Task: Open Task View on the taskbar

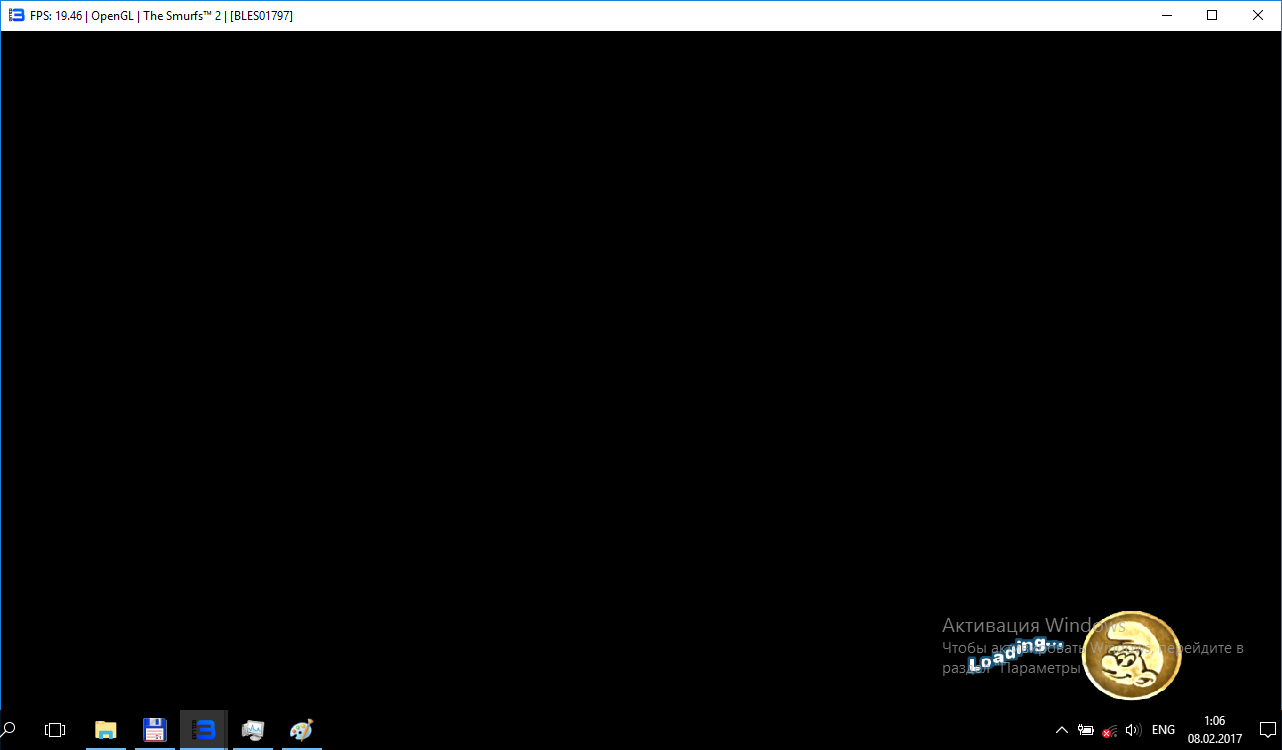Action: point(55,730)
